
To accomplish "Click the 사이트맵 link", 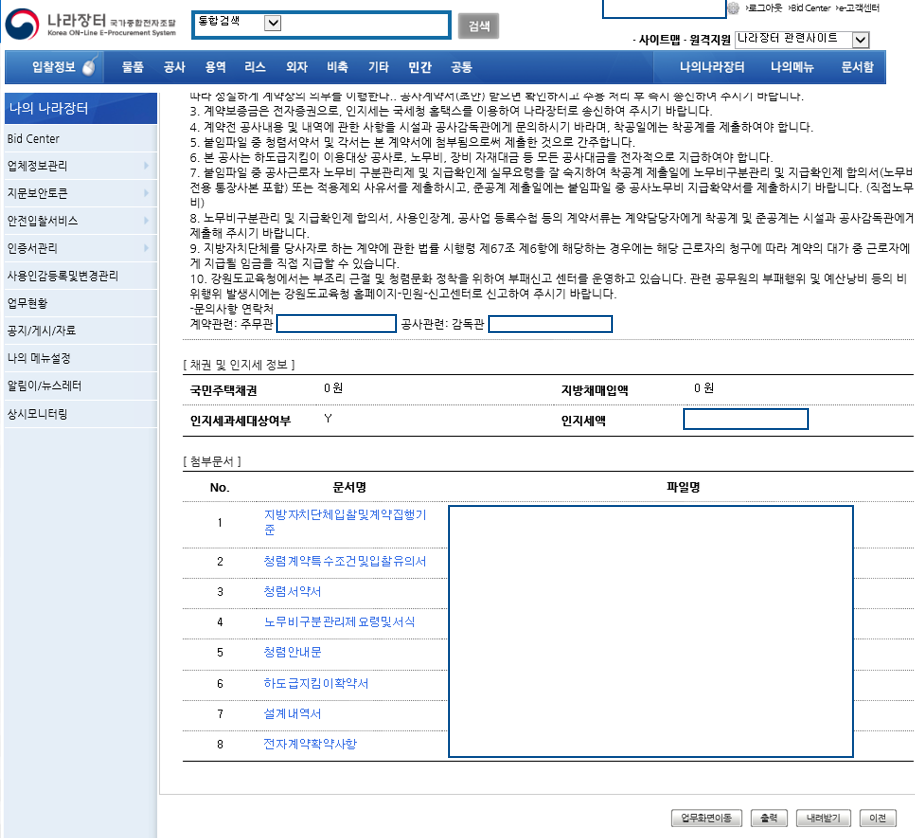I will coord(659,40).
